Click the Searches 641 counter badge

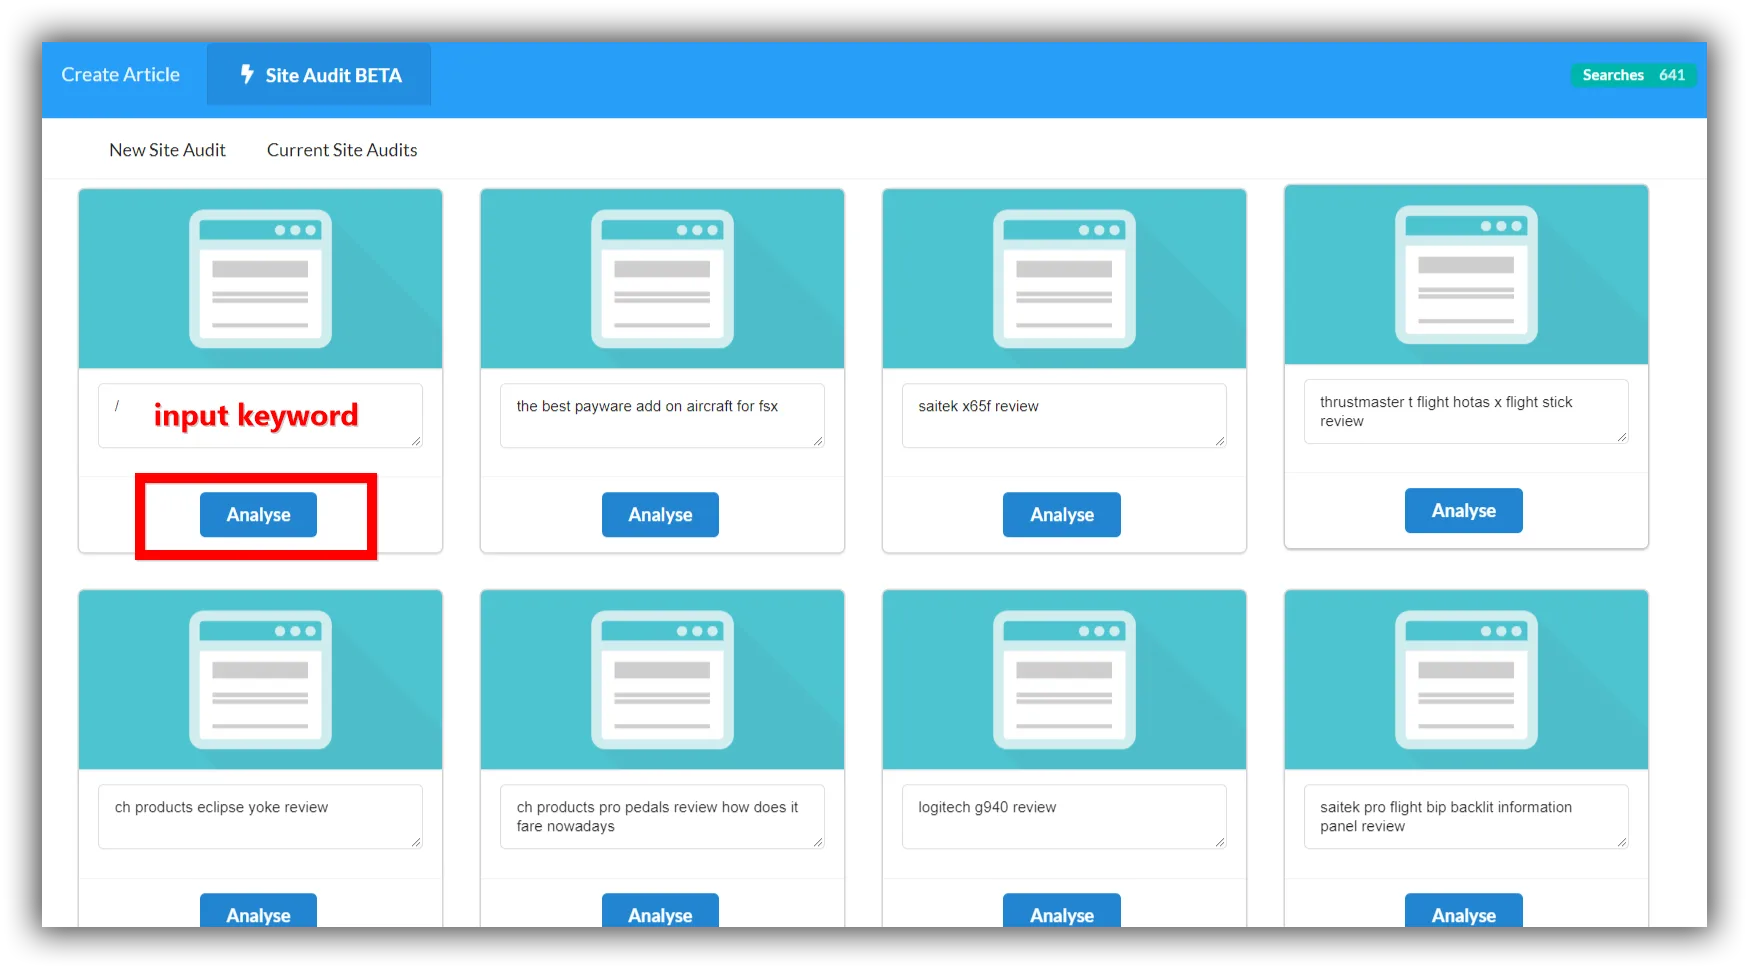click(1633, 75)
